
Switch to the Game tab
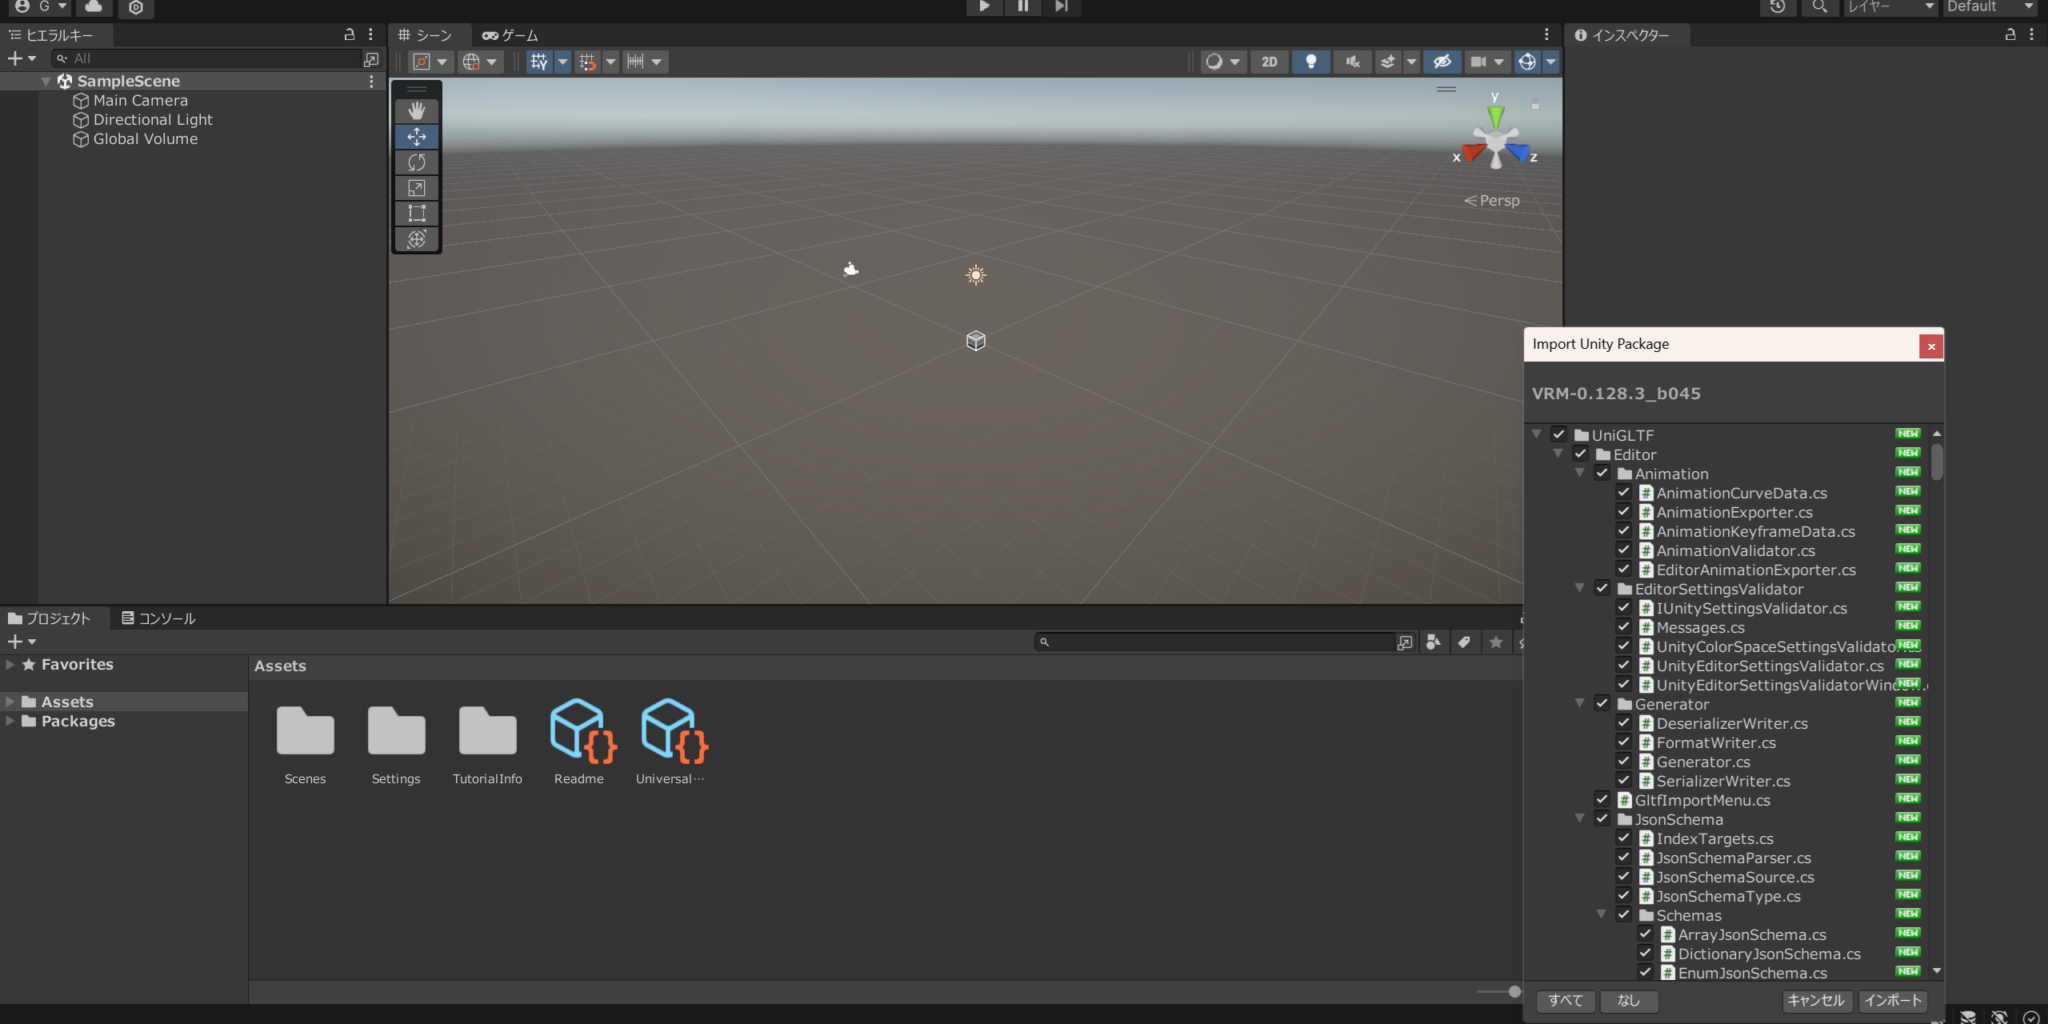(x=510, y=35)
